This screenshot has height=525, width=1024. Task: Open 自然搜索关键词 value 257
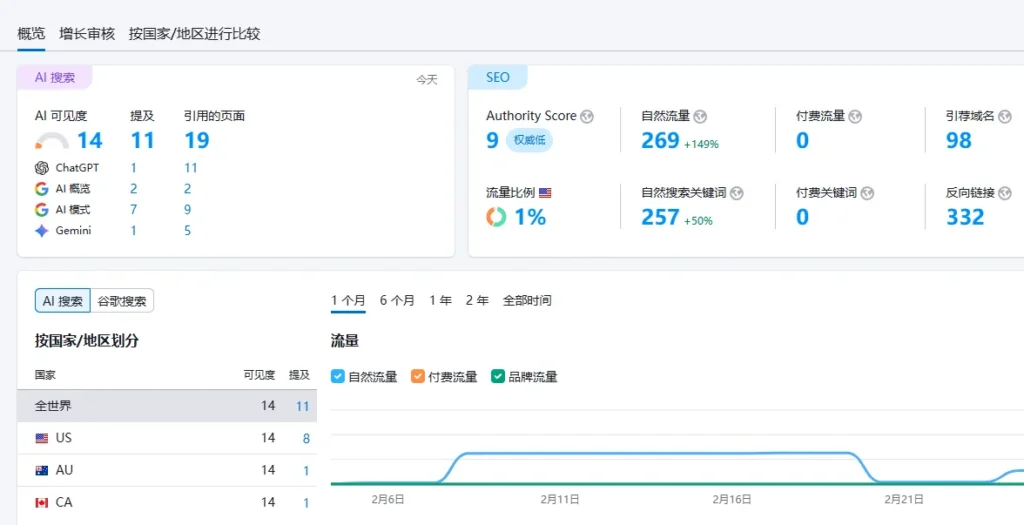tap(660, 217)
